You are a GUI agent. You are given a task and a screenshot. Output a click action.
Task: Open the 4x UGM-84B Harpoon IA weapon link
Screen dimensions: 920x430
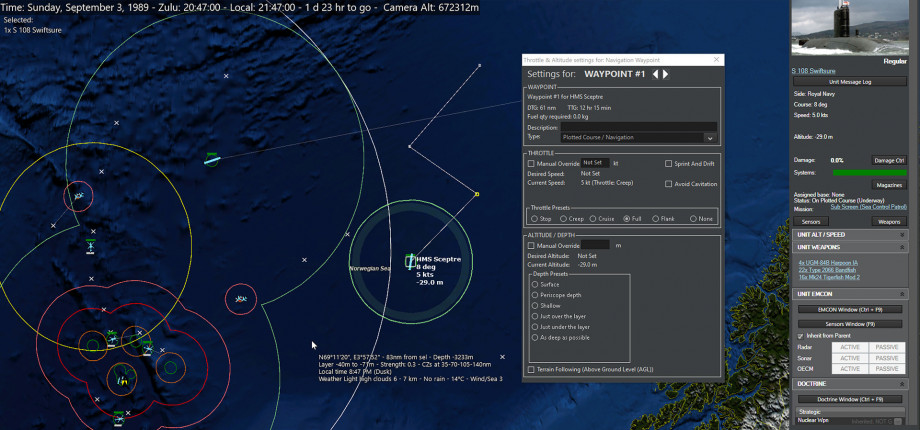point(828,263)
